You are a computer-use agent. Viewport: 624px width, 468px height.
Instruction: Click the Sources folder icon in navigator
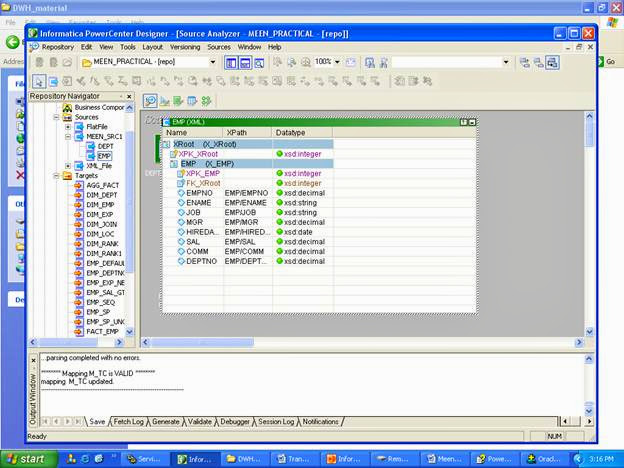pyautogui.click(x=68, y=117)
